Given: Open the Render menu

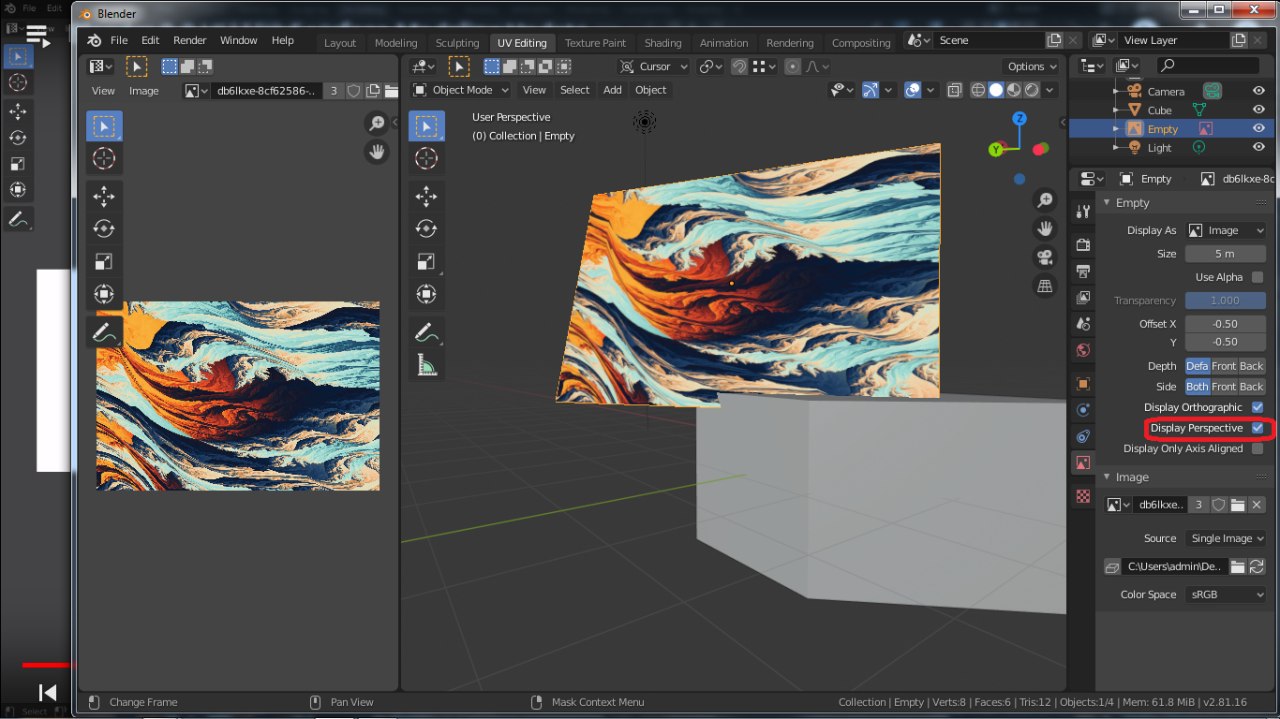Looking at the screenshot, I should pyautogui.click(x=190, y=40).
